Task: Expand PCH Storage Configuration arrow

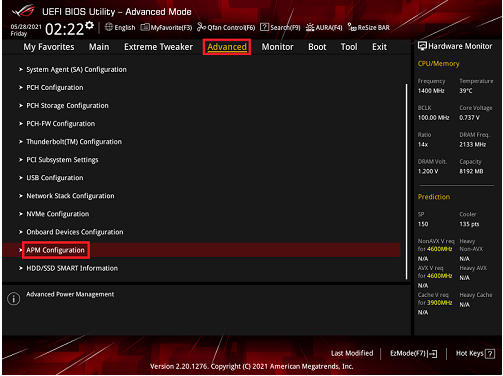Action: tap(21, 106)
